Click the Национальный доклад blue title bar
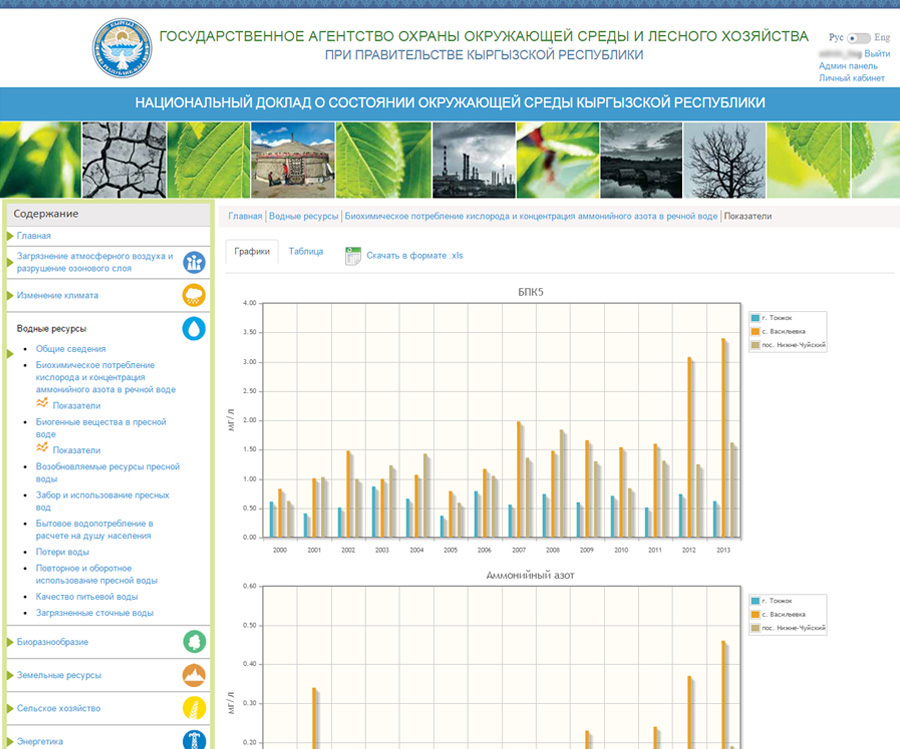Screen dimensions: 900x749 coord(450,103)
